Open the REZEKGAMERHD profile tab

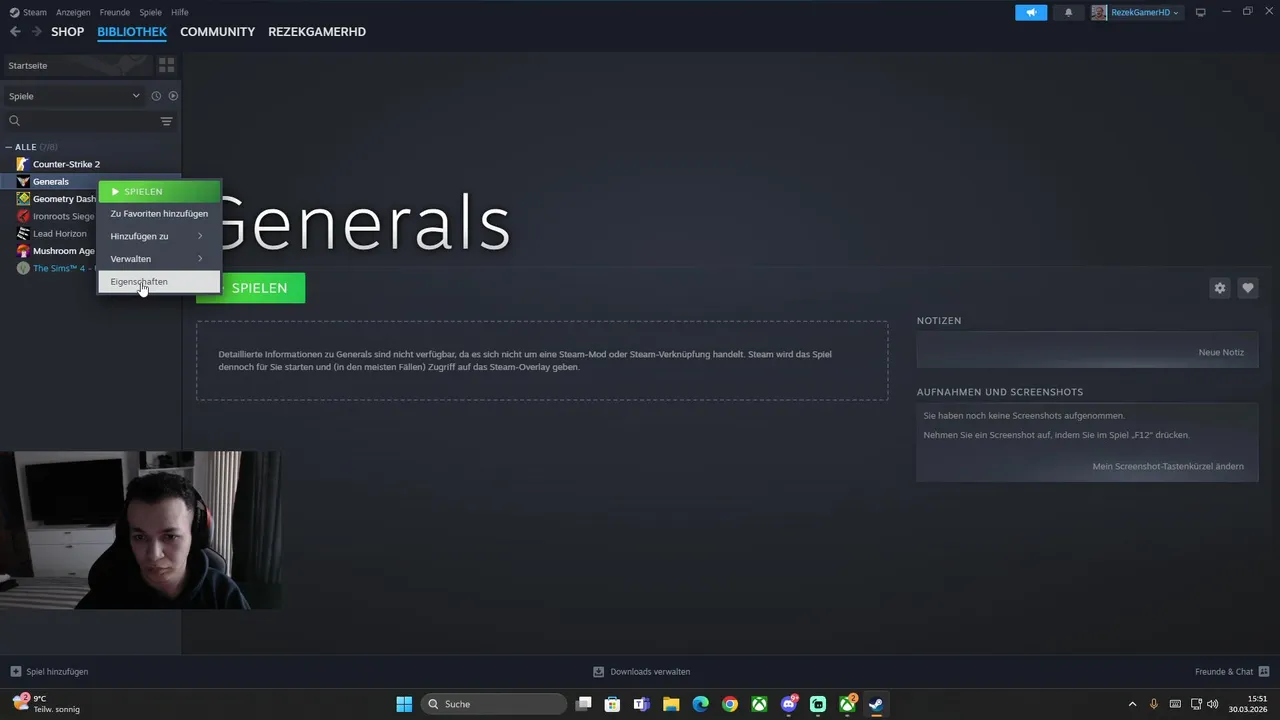[317, 32]
